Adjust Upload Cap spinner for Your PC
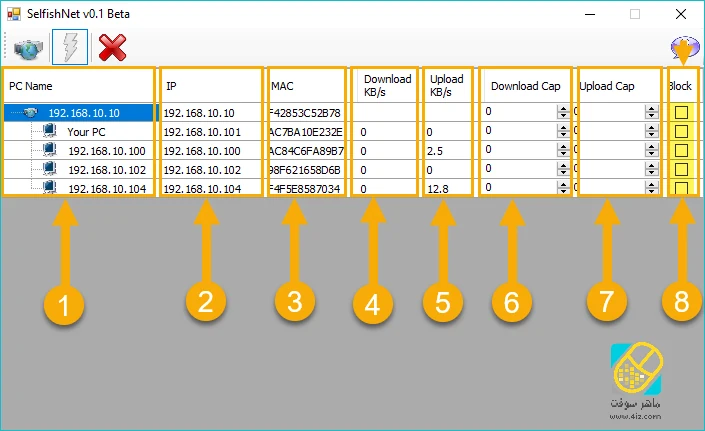 [651, 131]
